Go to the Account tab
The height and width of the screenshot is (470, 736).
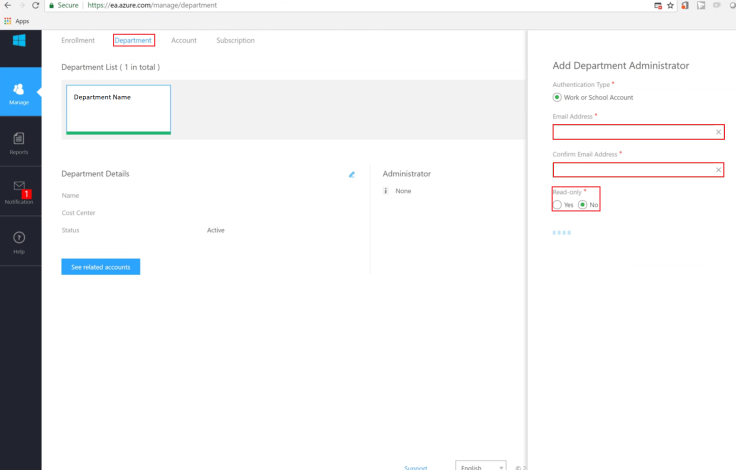pos(184,41)
